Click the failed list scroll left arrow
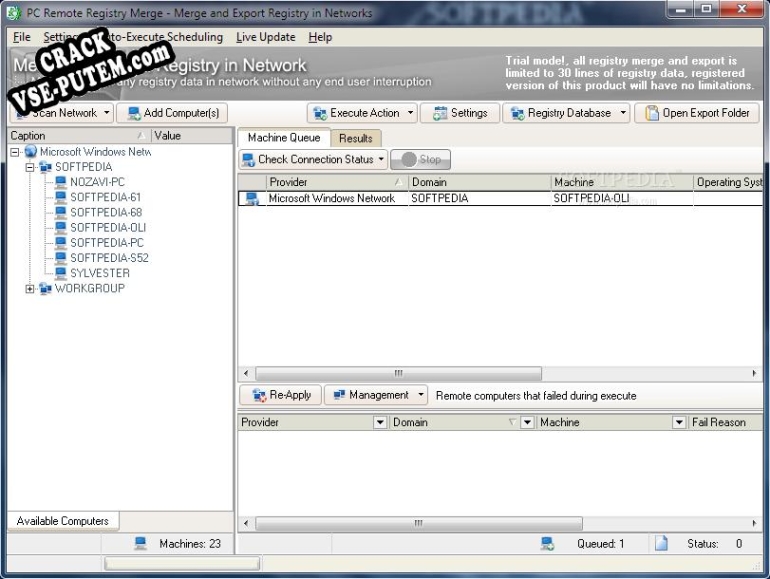 [x=246, y=524]
